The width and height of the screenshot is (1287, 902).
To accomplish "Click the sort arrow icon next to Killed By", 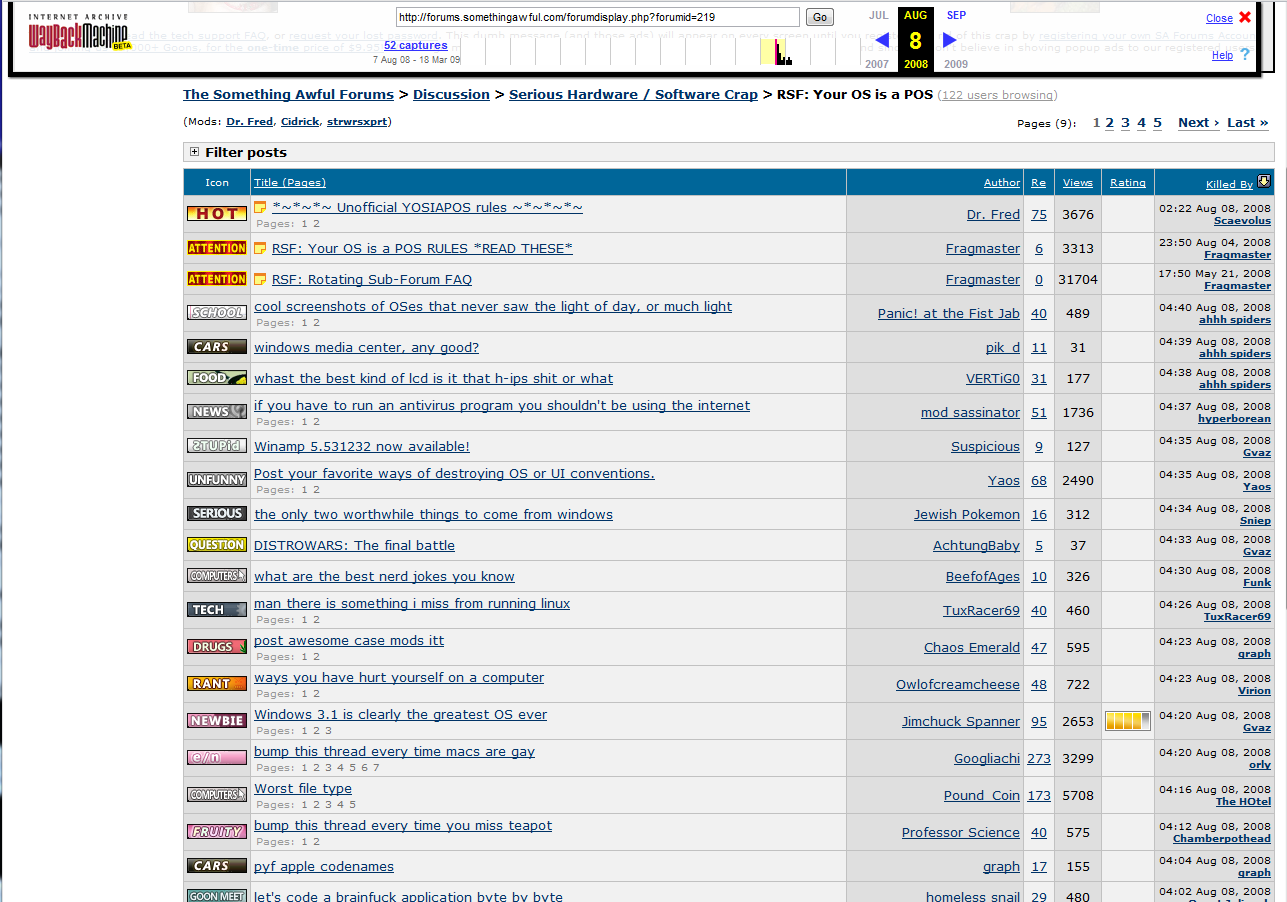I will click(x=1264, y=181).
